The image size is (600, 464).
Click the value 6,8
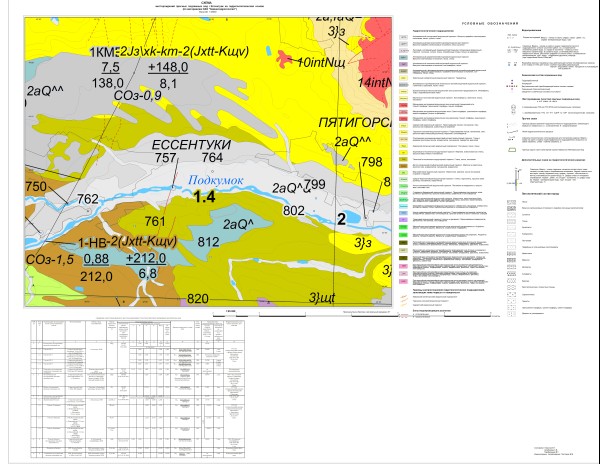(147, 274)
